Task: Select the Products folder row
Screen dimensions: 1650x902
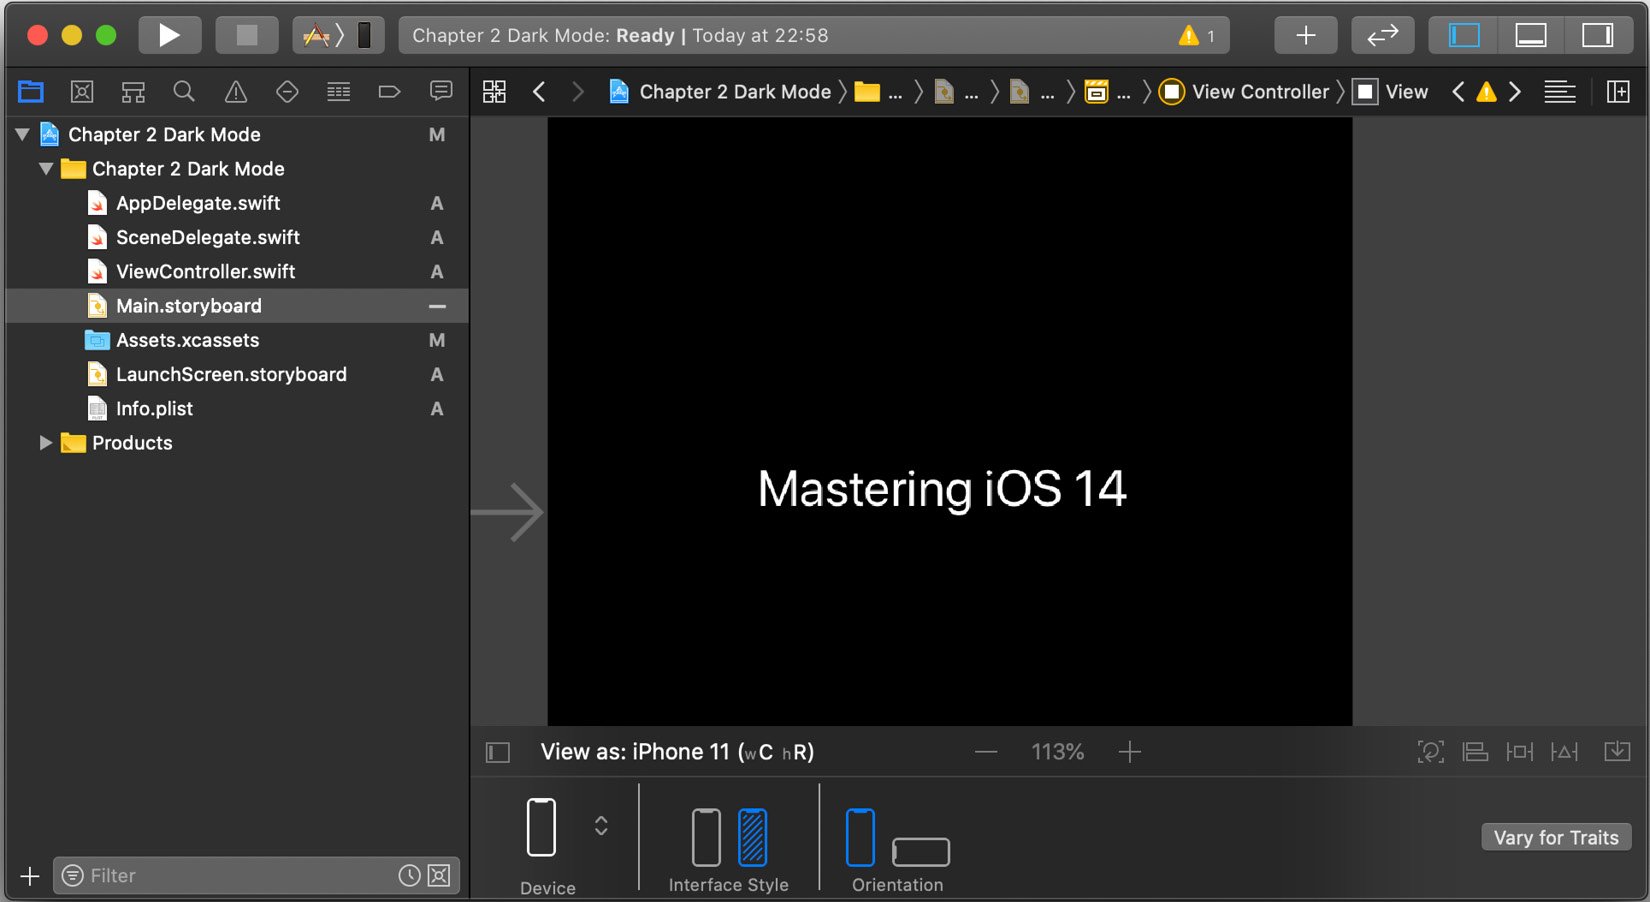Action: [237, 443]
